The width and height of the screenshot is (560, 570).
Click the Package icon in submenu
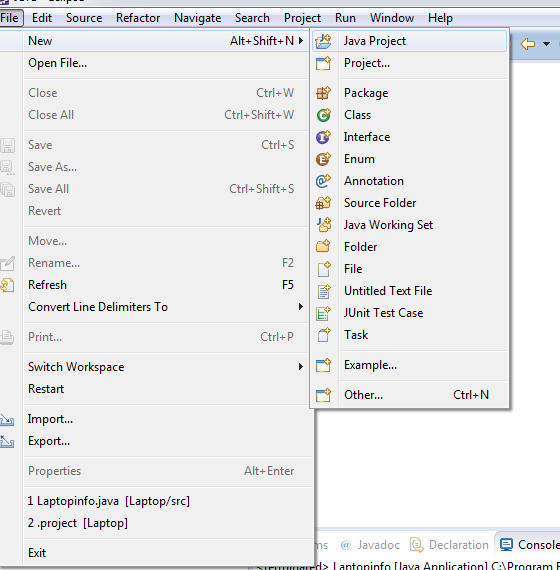coord(323,93)
